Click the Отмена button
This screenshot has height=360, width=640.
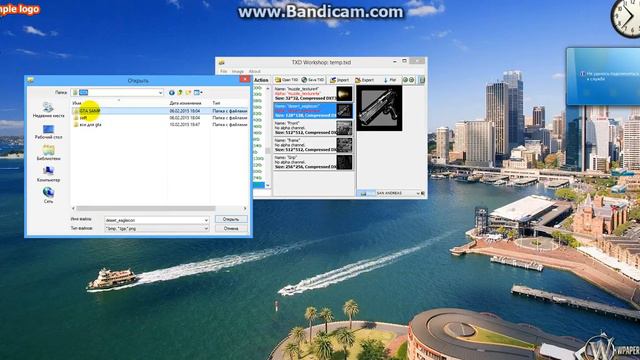coord(231,229)
